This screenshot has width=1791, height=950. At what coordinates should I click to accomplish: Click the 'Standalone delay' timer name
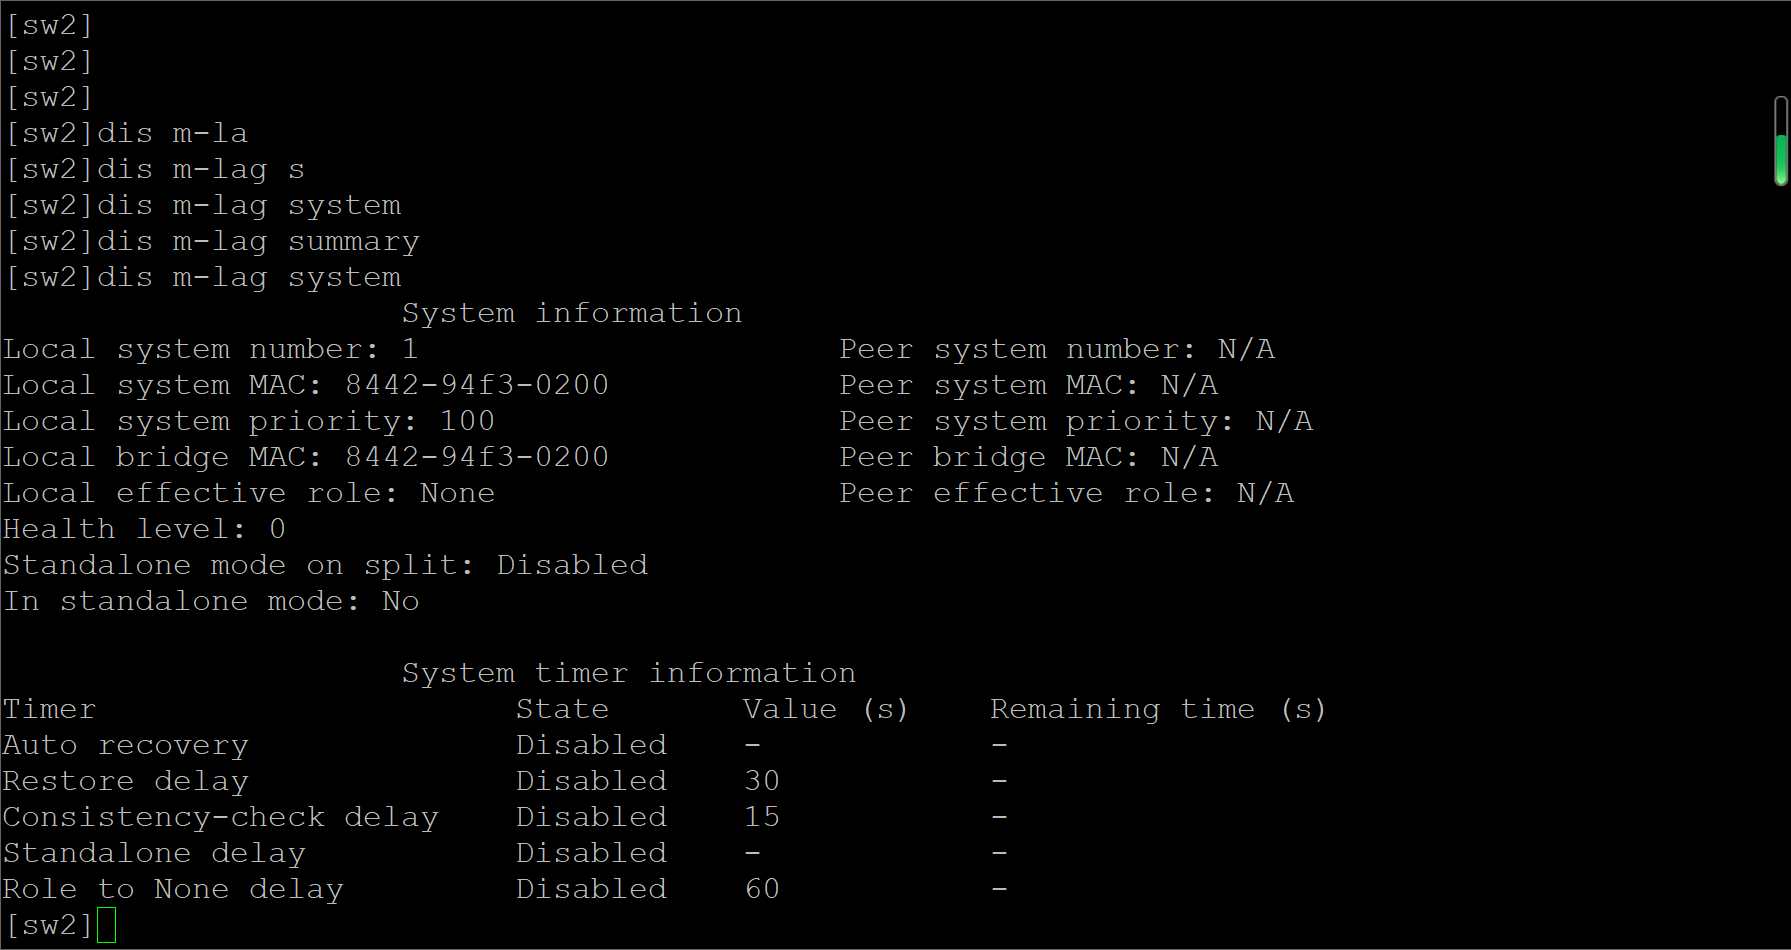click(x=154, y=853)
